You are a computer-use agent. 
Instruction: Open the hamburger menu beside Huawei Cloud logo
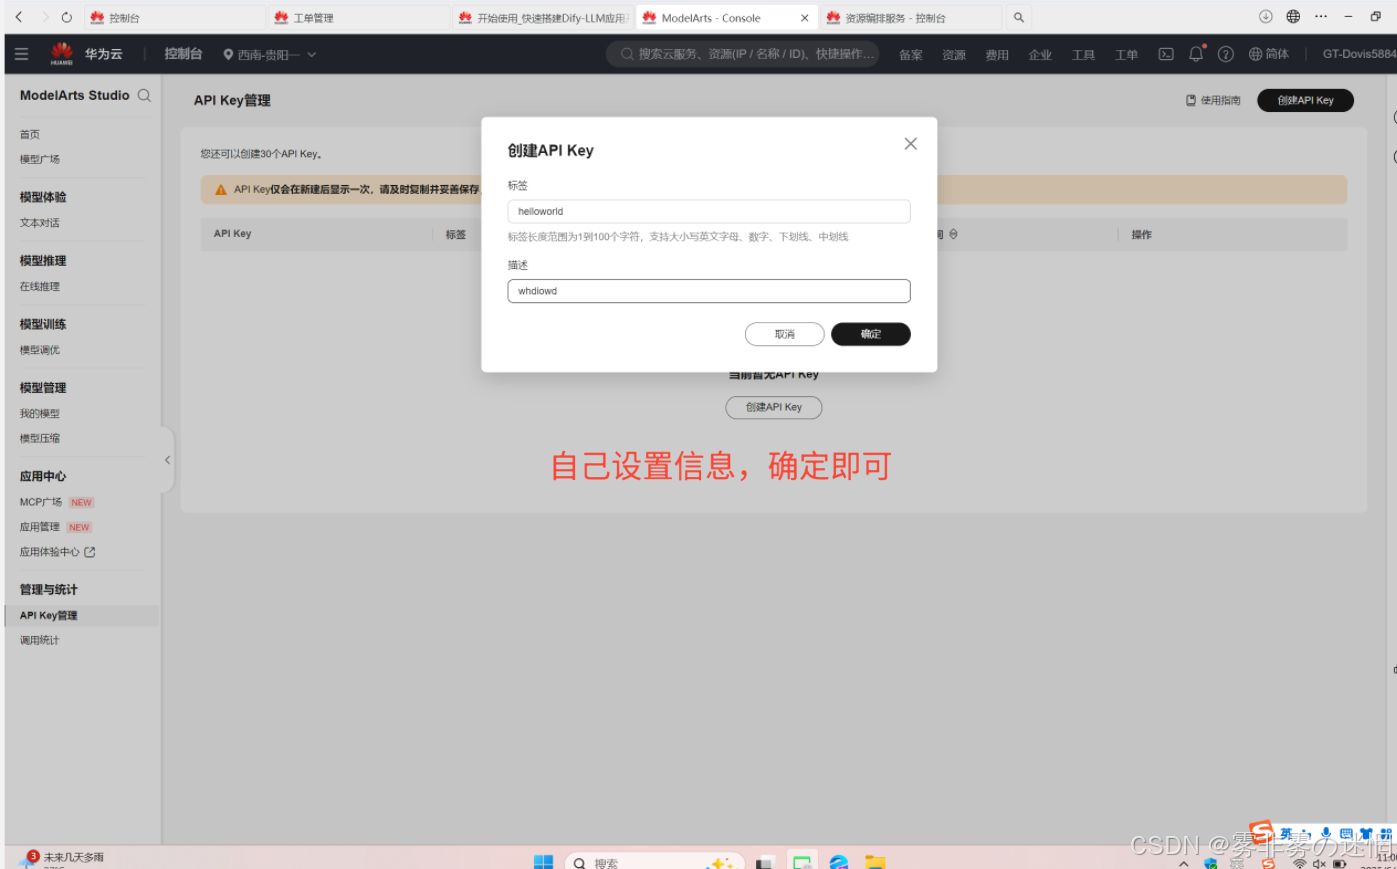(x=22, y=54)
